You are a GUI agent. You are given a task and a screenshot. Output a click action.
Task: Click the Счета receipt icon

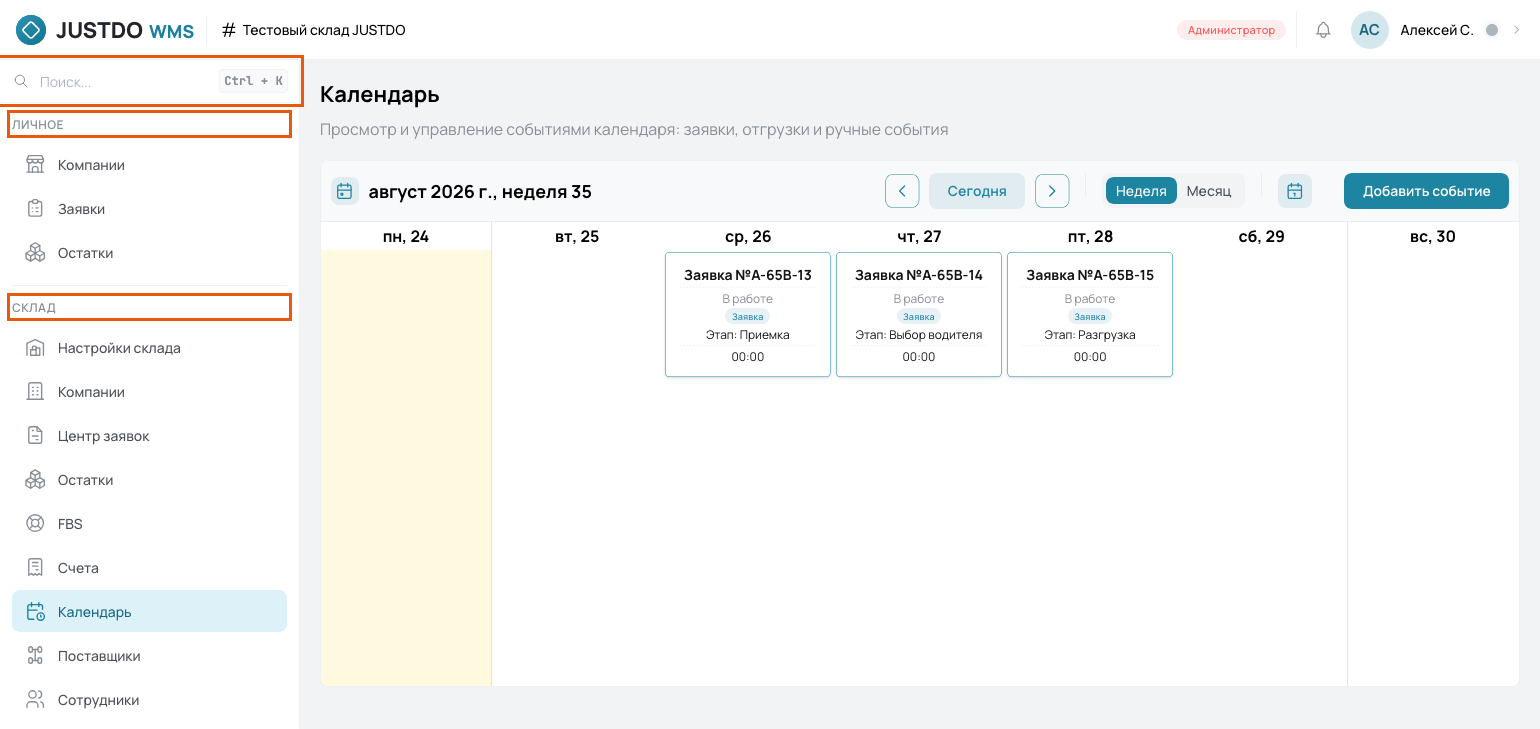[35, 568]
